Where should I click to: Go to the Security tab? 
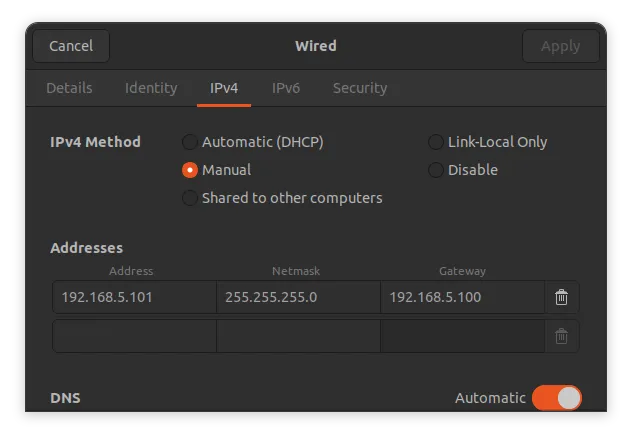point(360,88)
